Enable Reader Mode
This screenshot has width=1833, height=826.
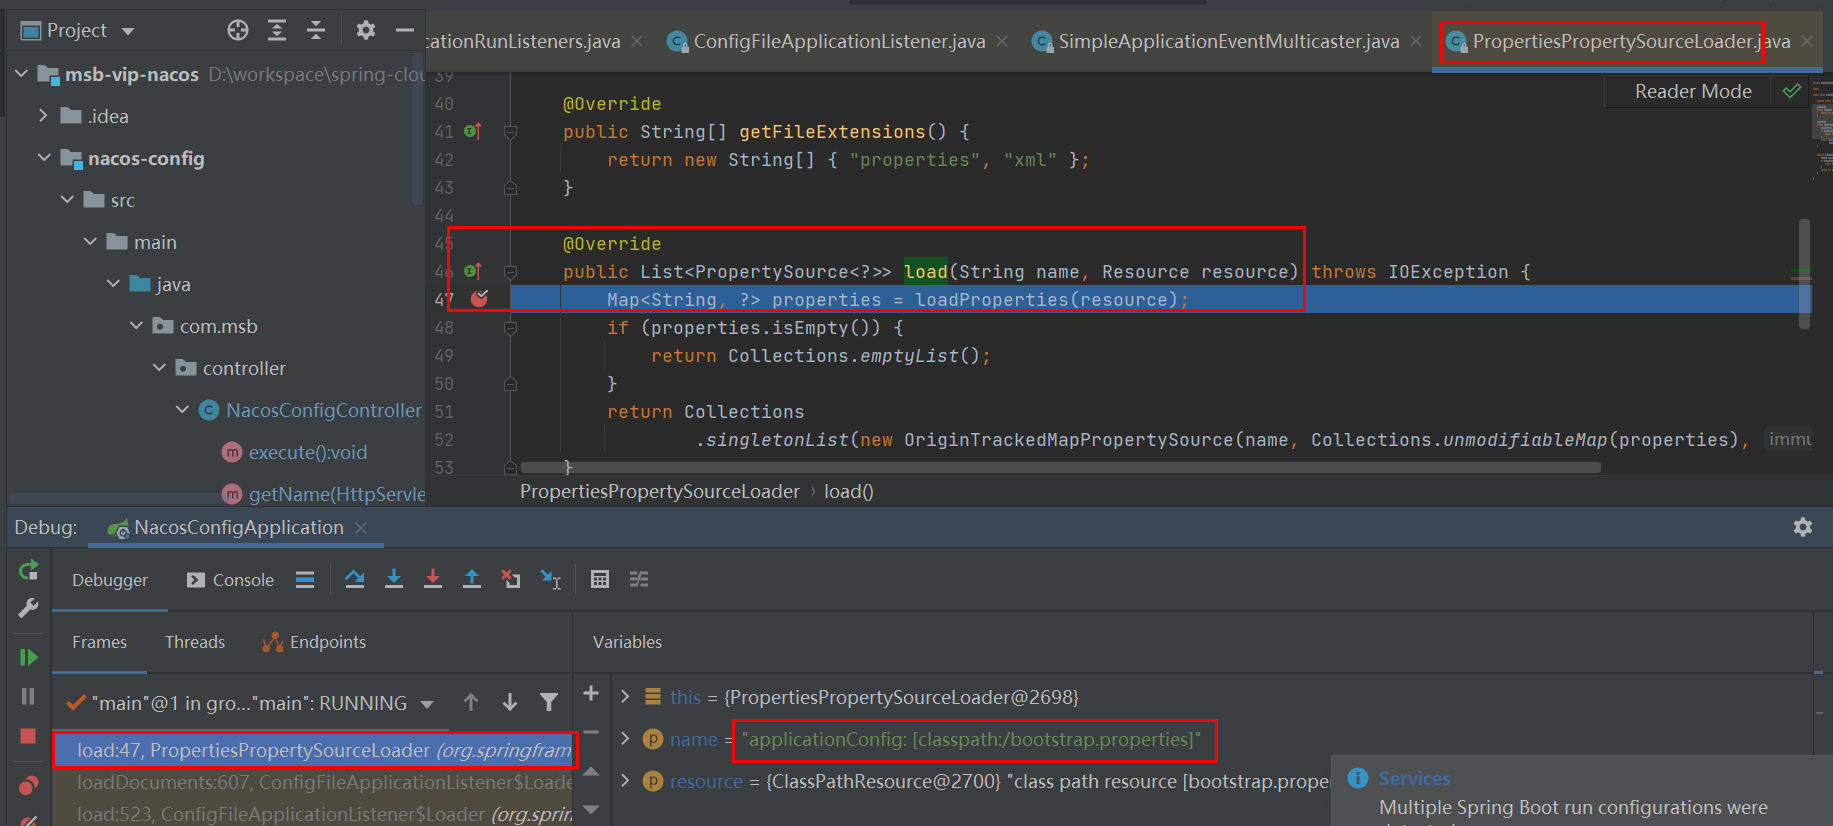click(1693, 91)
